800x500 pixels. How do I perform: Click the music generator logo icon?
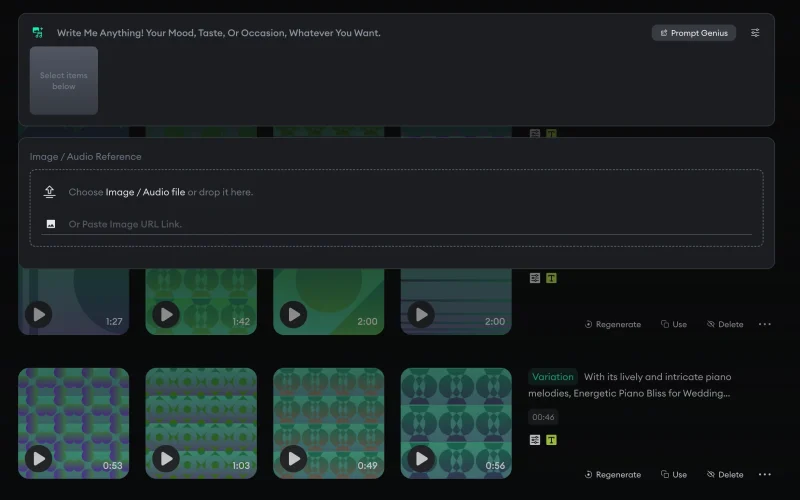(x=38, y=33)
